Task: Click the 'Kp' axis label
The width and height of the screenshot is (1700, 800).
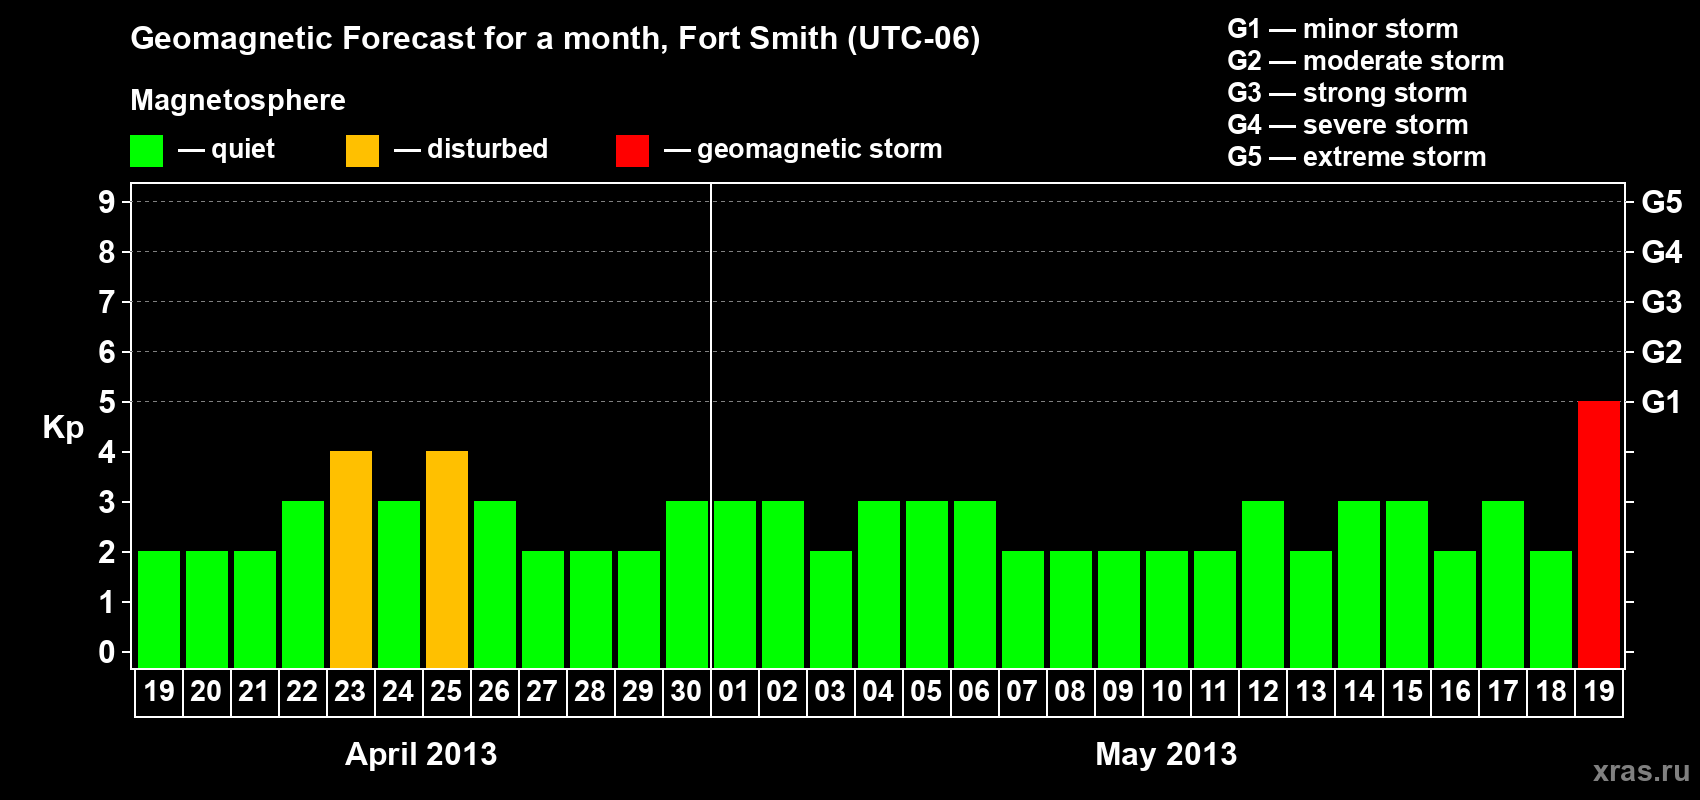Action: pos(63,427)
